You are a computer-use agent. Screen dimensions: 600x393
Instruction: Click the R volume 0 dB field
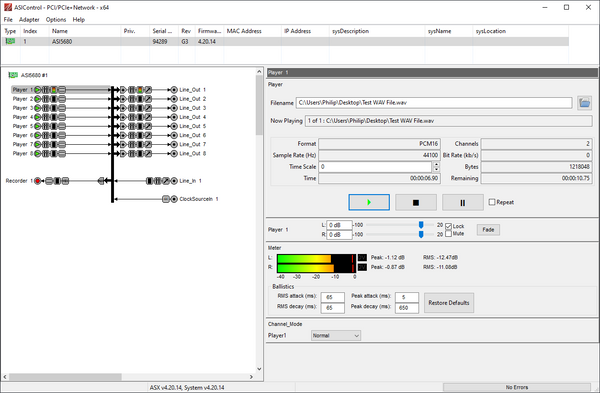point(339,235)
